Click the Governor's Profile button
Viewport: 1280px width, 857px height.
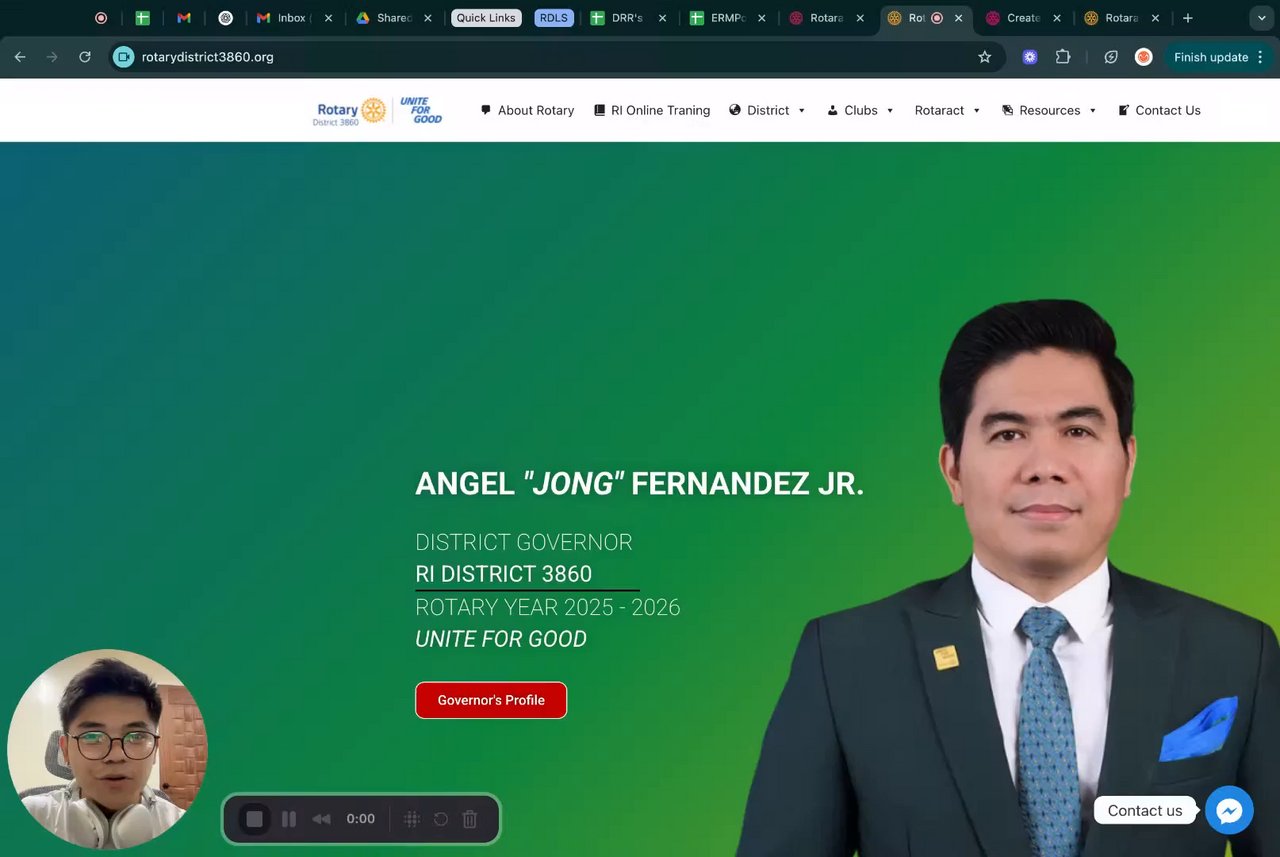491,700
